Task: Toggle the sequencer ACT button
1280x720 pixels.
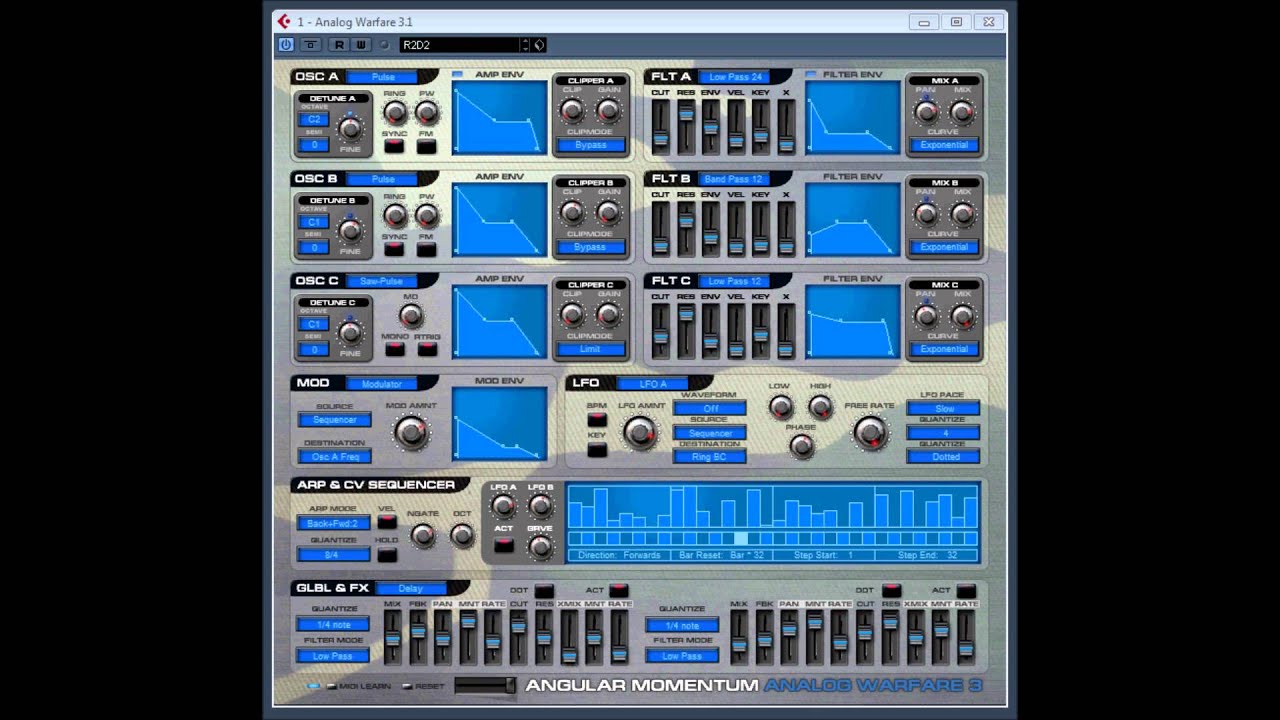Action: 504,545
